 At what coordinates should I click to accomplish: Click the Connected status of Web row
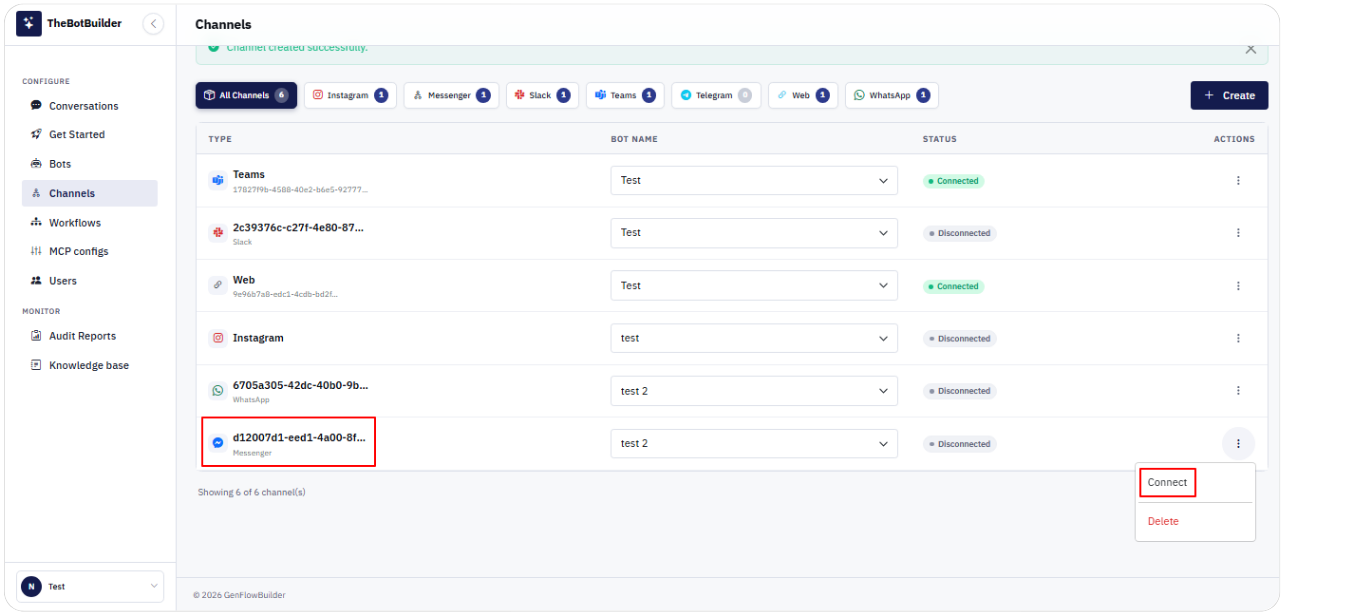pos(953,286)
